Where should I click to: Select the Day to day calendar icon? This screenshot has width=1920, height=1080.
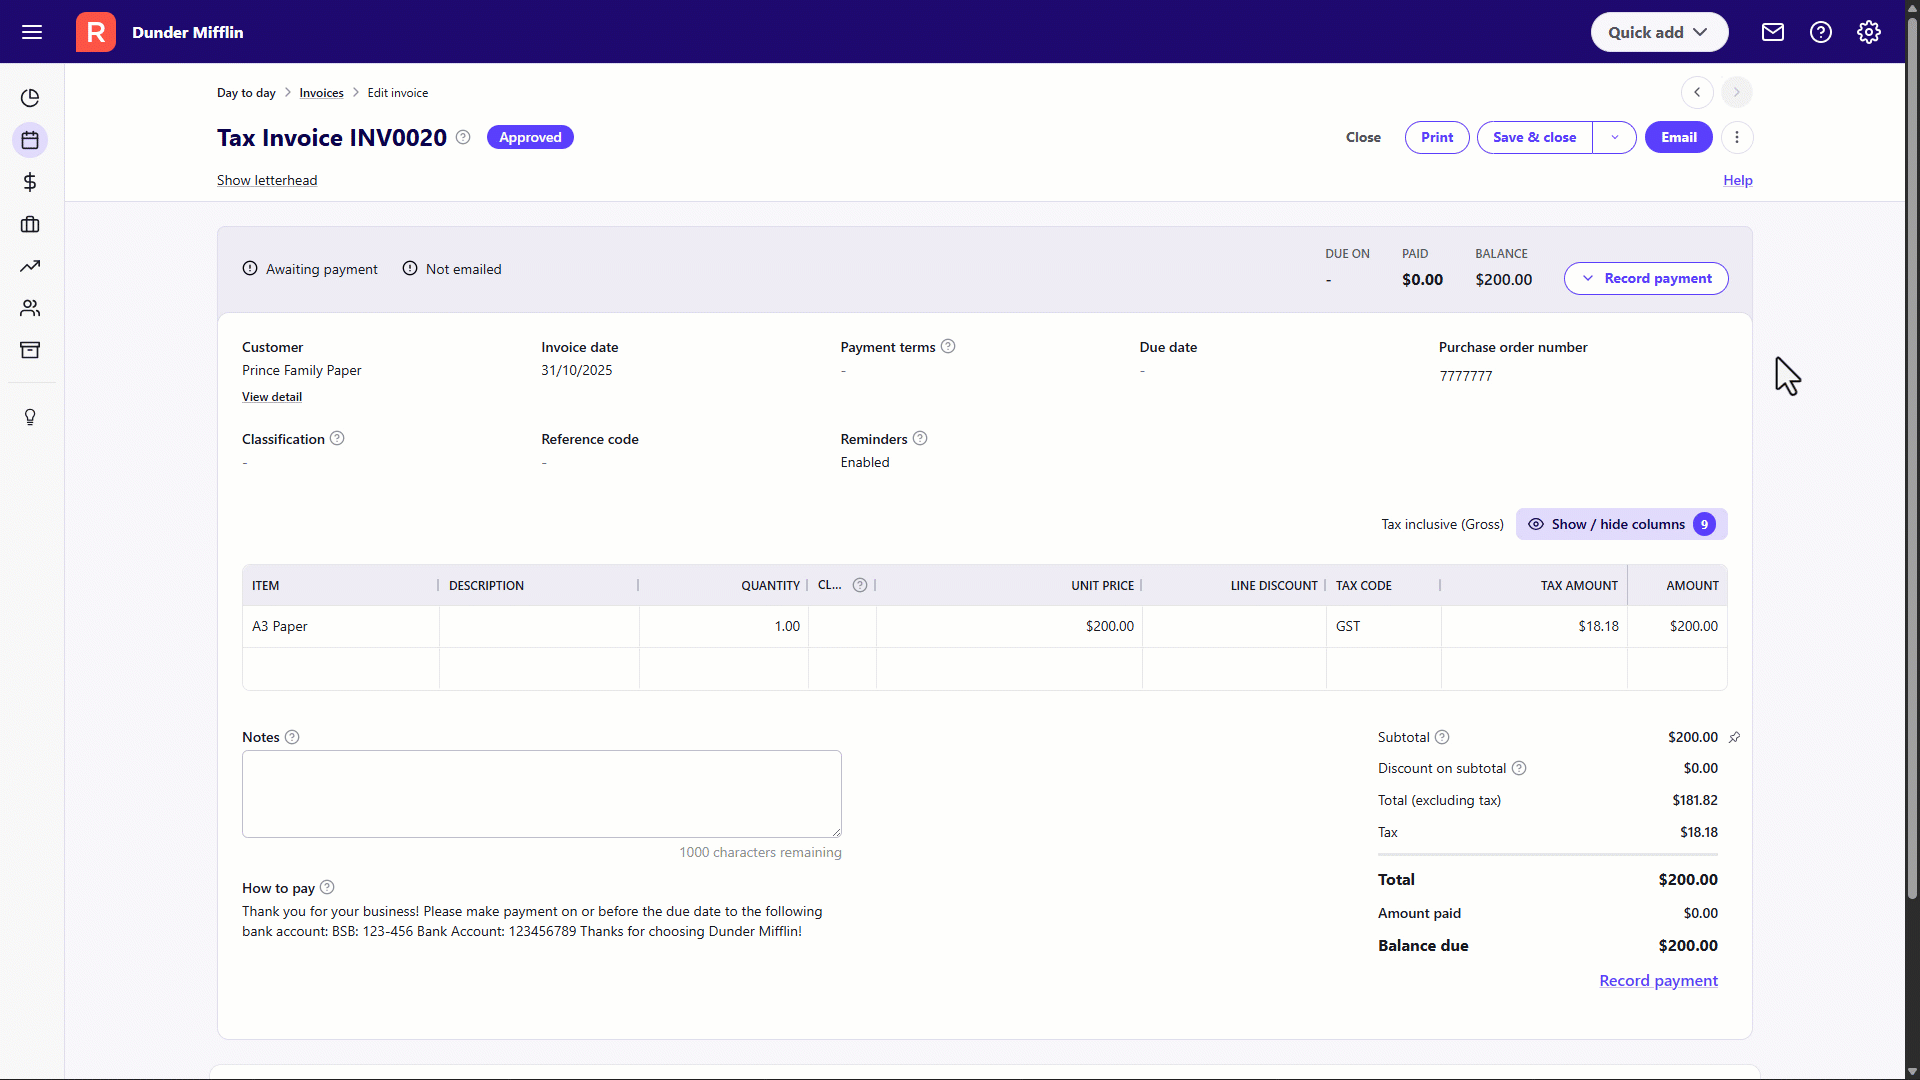coord(30,140)
